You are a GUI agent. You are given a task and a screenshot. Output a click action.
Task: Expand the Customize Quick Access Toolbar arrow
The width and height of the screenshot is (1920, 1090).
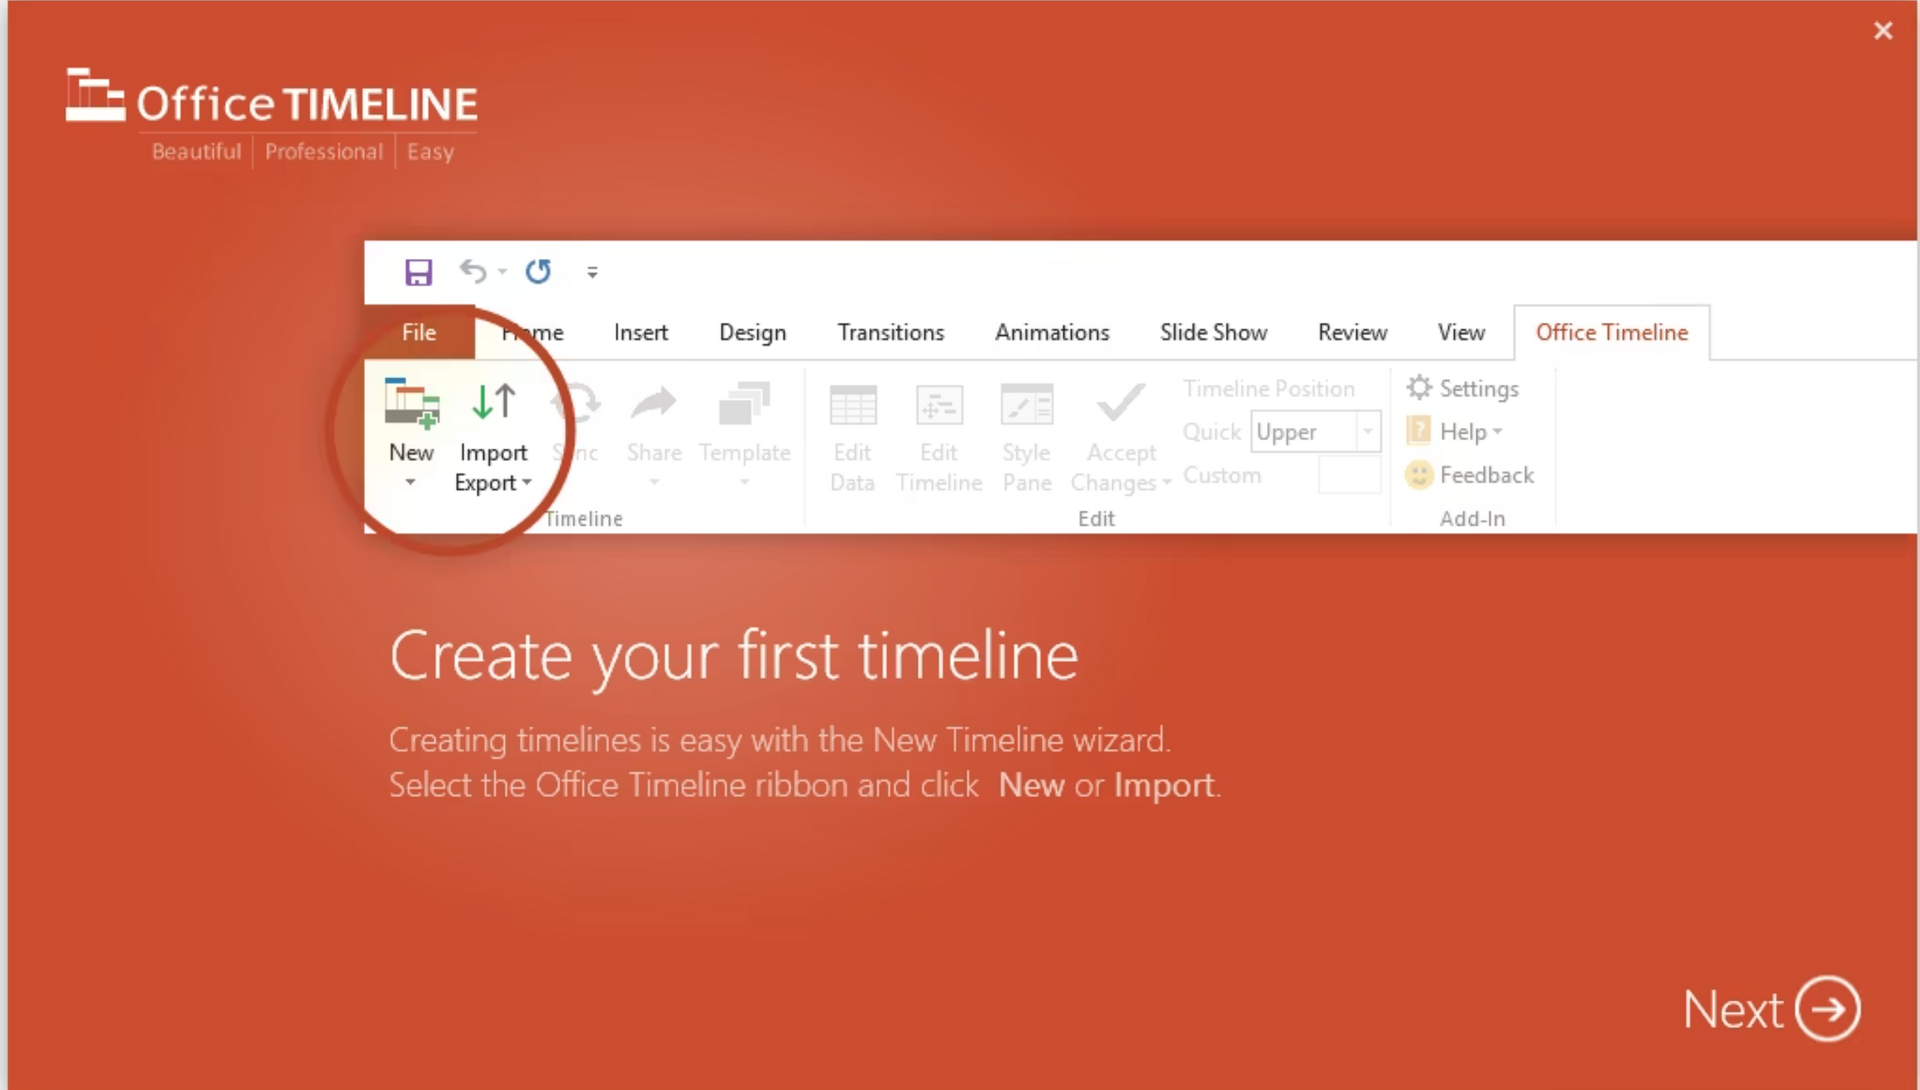592,272
